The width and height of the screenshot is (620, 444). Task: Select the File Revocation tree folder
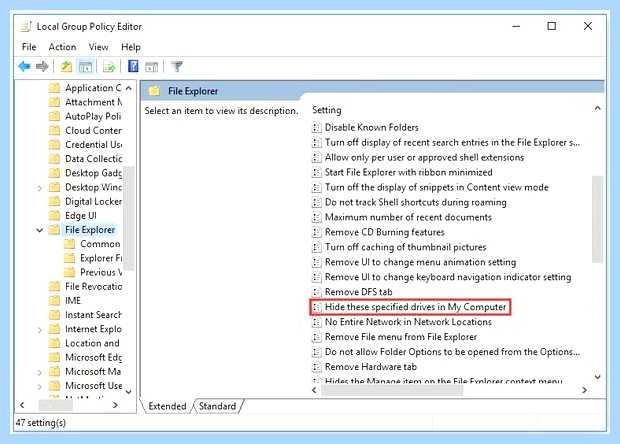pos(94,286)
